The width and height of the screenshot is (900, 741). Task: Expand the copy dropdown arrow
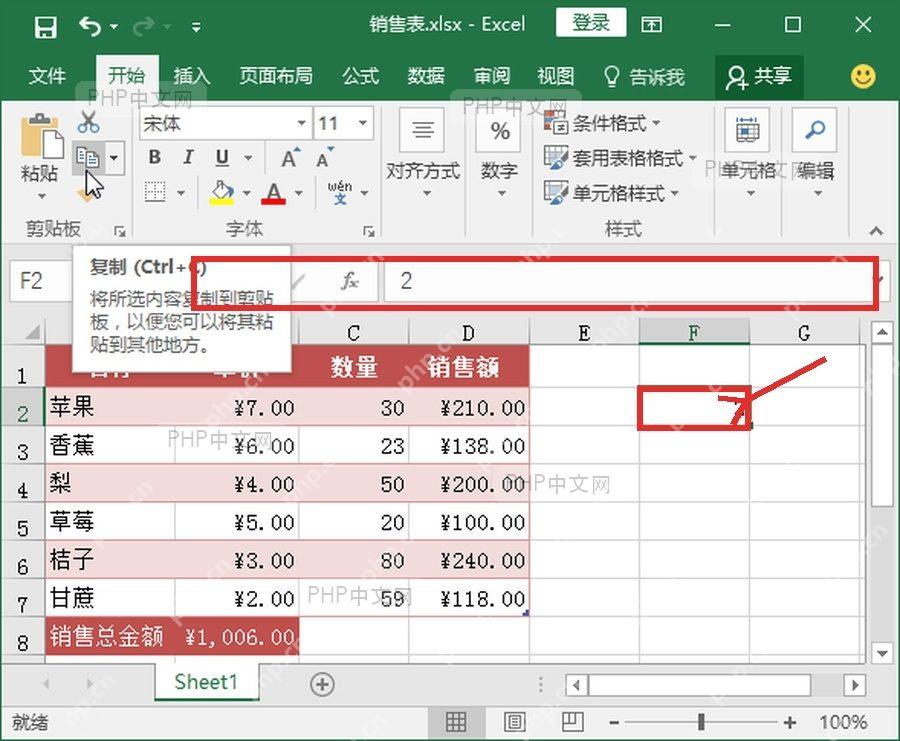(114, 157)
